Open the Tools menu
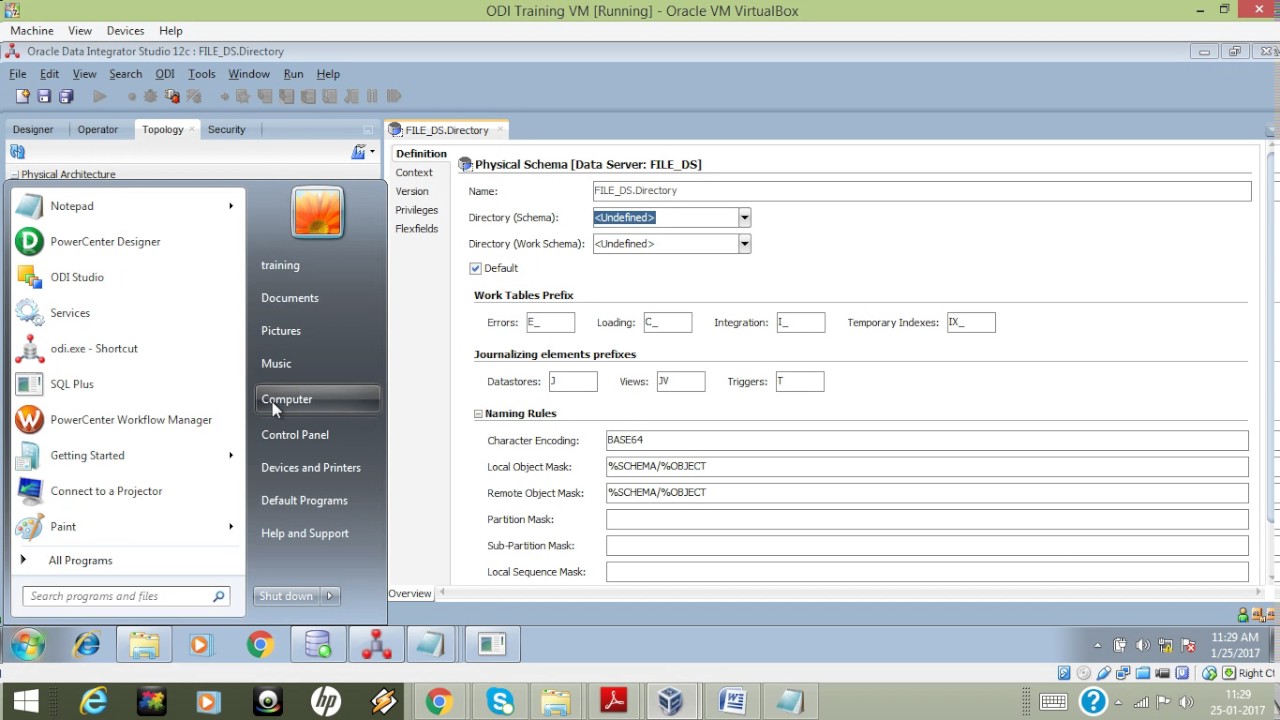This screenshot has height=720, width=1280. click(x=201, y=74)
